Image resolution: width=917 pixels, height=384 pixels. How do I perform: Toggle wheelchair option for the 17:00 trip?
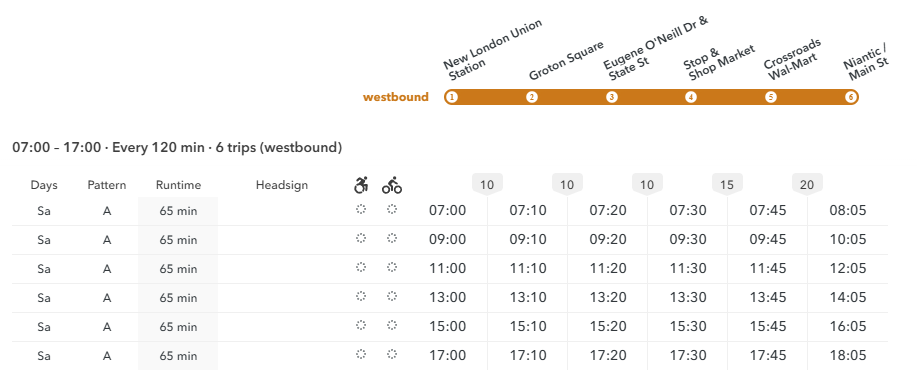(361, 354)
